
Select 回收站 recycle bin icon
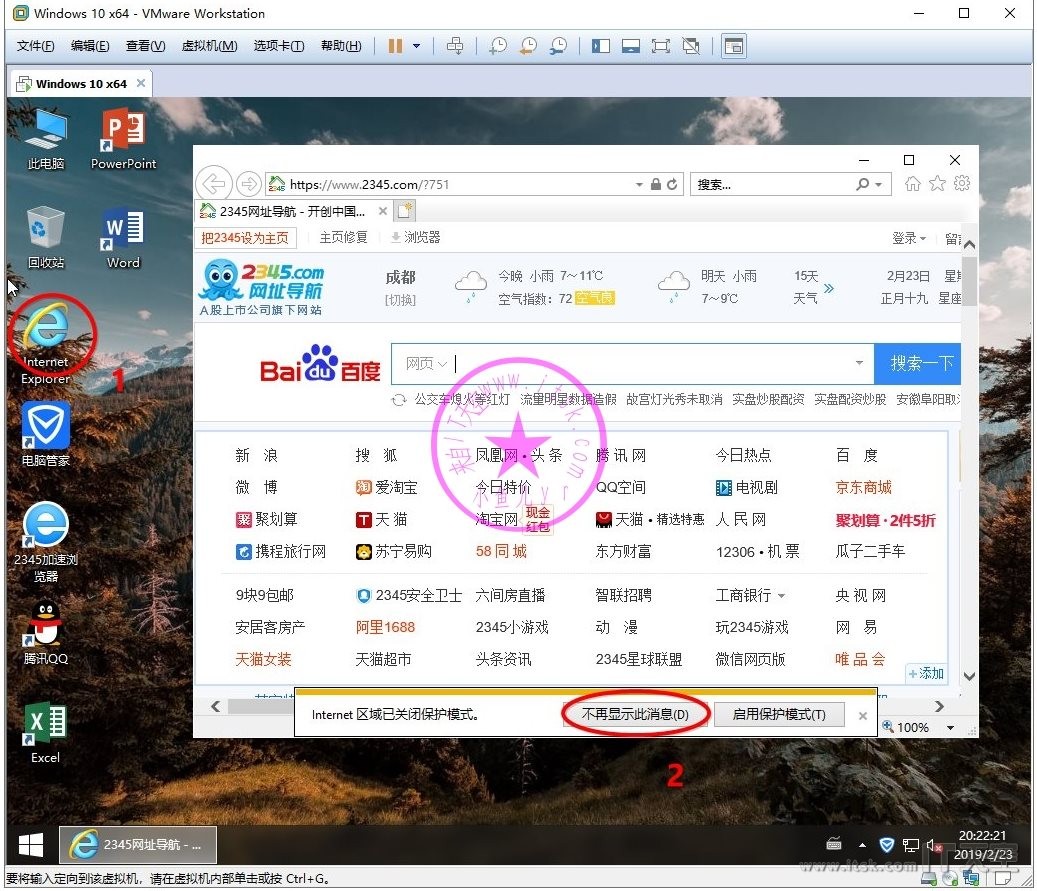pos(46,238)
